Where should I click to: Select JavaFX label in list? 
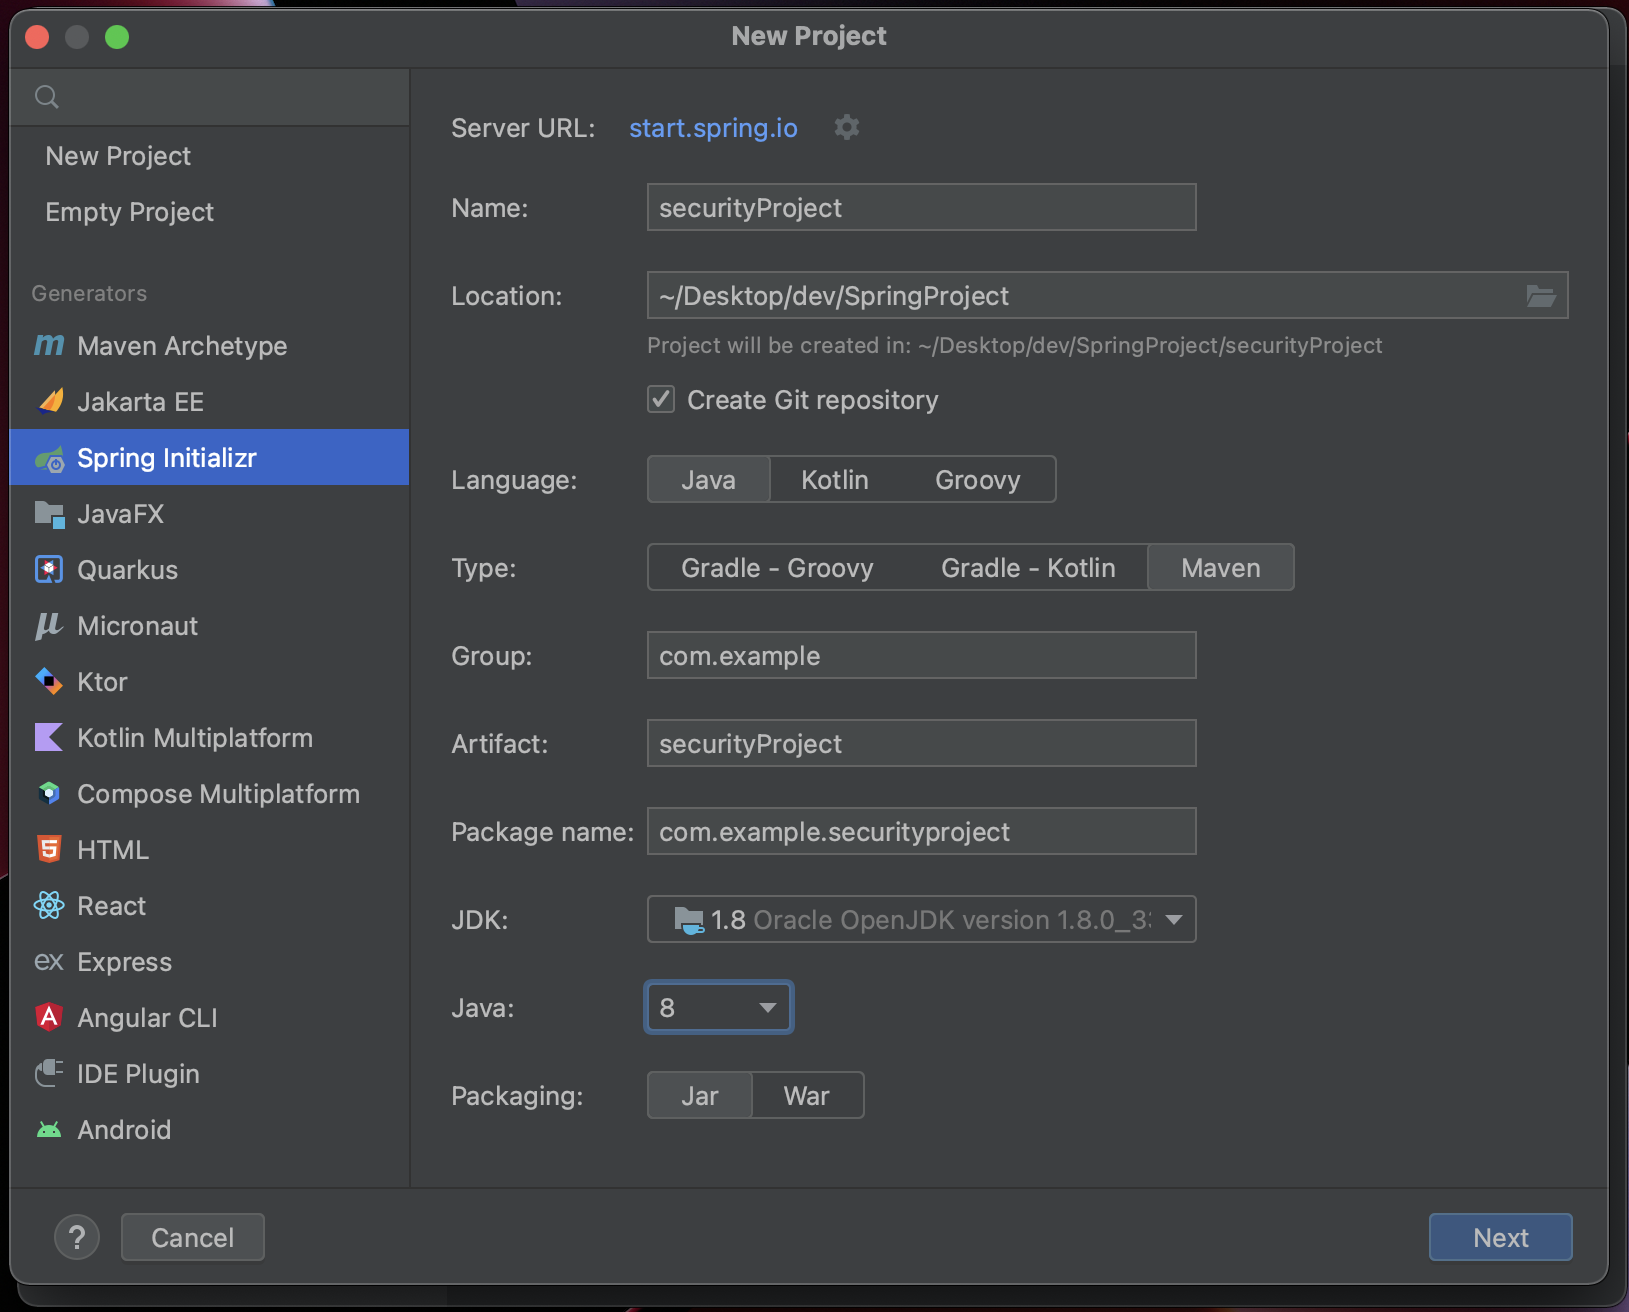(x=121, y=514)
